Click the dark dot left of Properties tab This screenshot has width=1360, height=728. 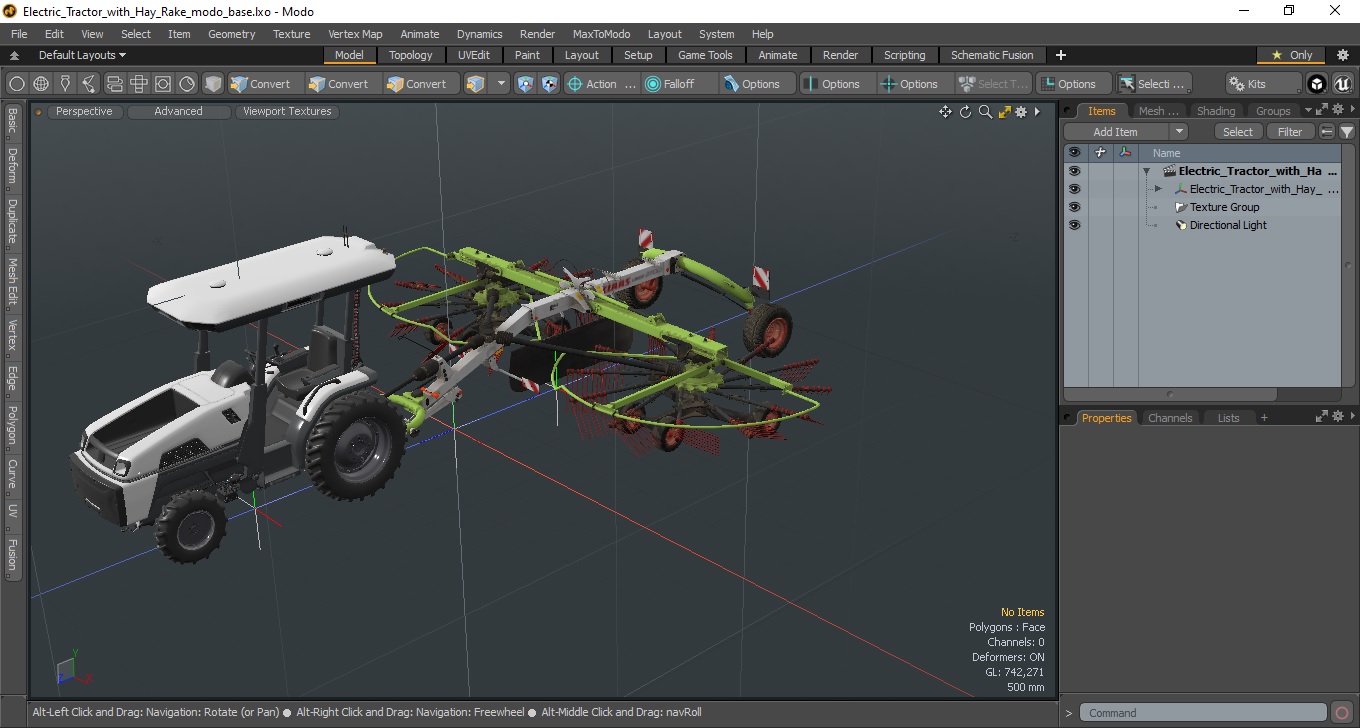[x=1069, y=418]
